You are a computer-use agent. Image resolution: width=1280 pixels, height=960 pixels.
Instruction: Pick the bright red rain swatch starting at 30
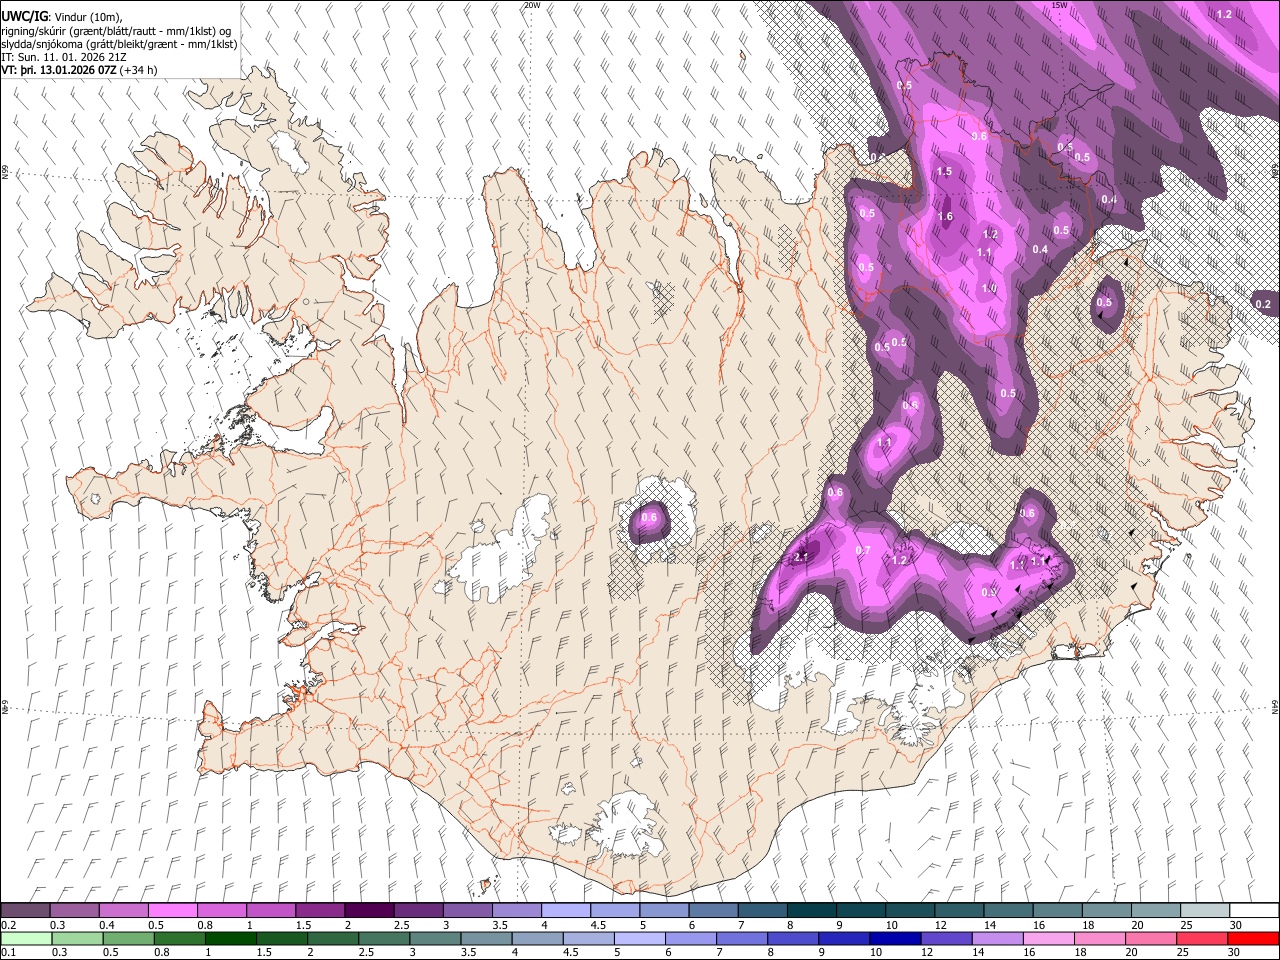(x=1252, y=938)
